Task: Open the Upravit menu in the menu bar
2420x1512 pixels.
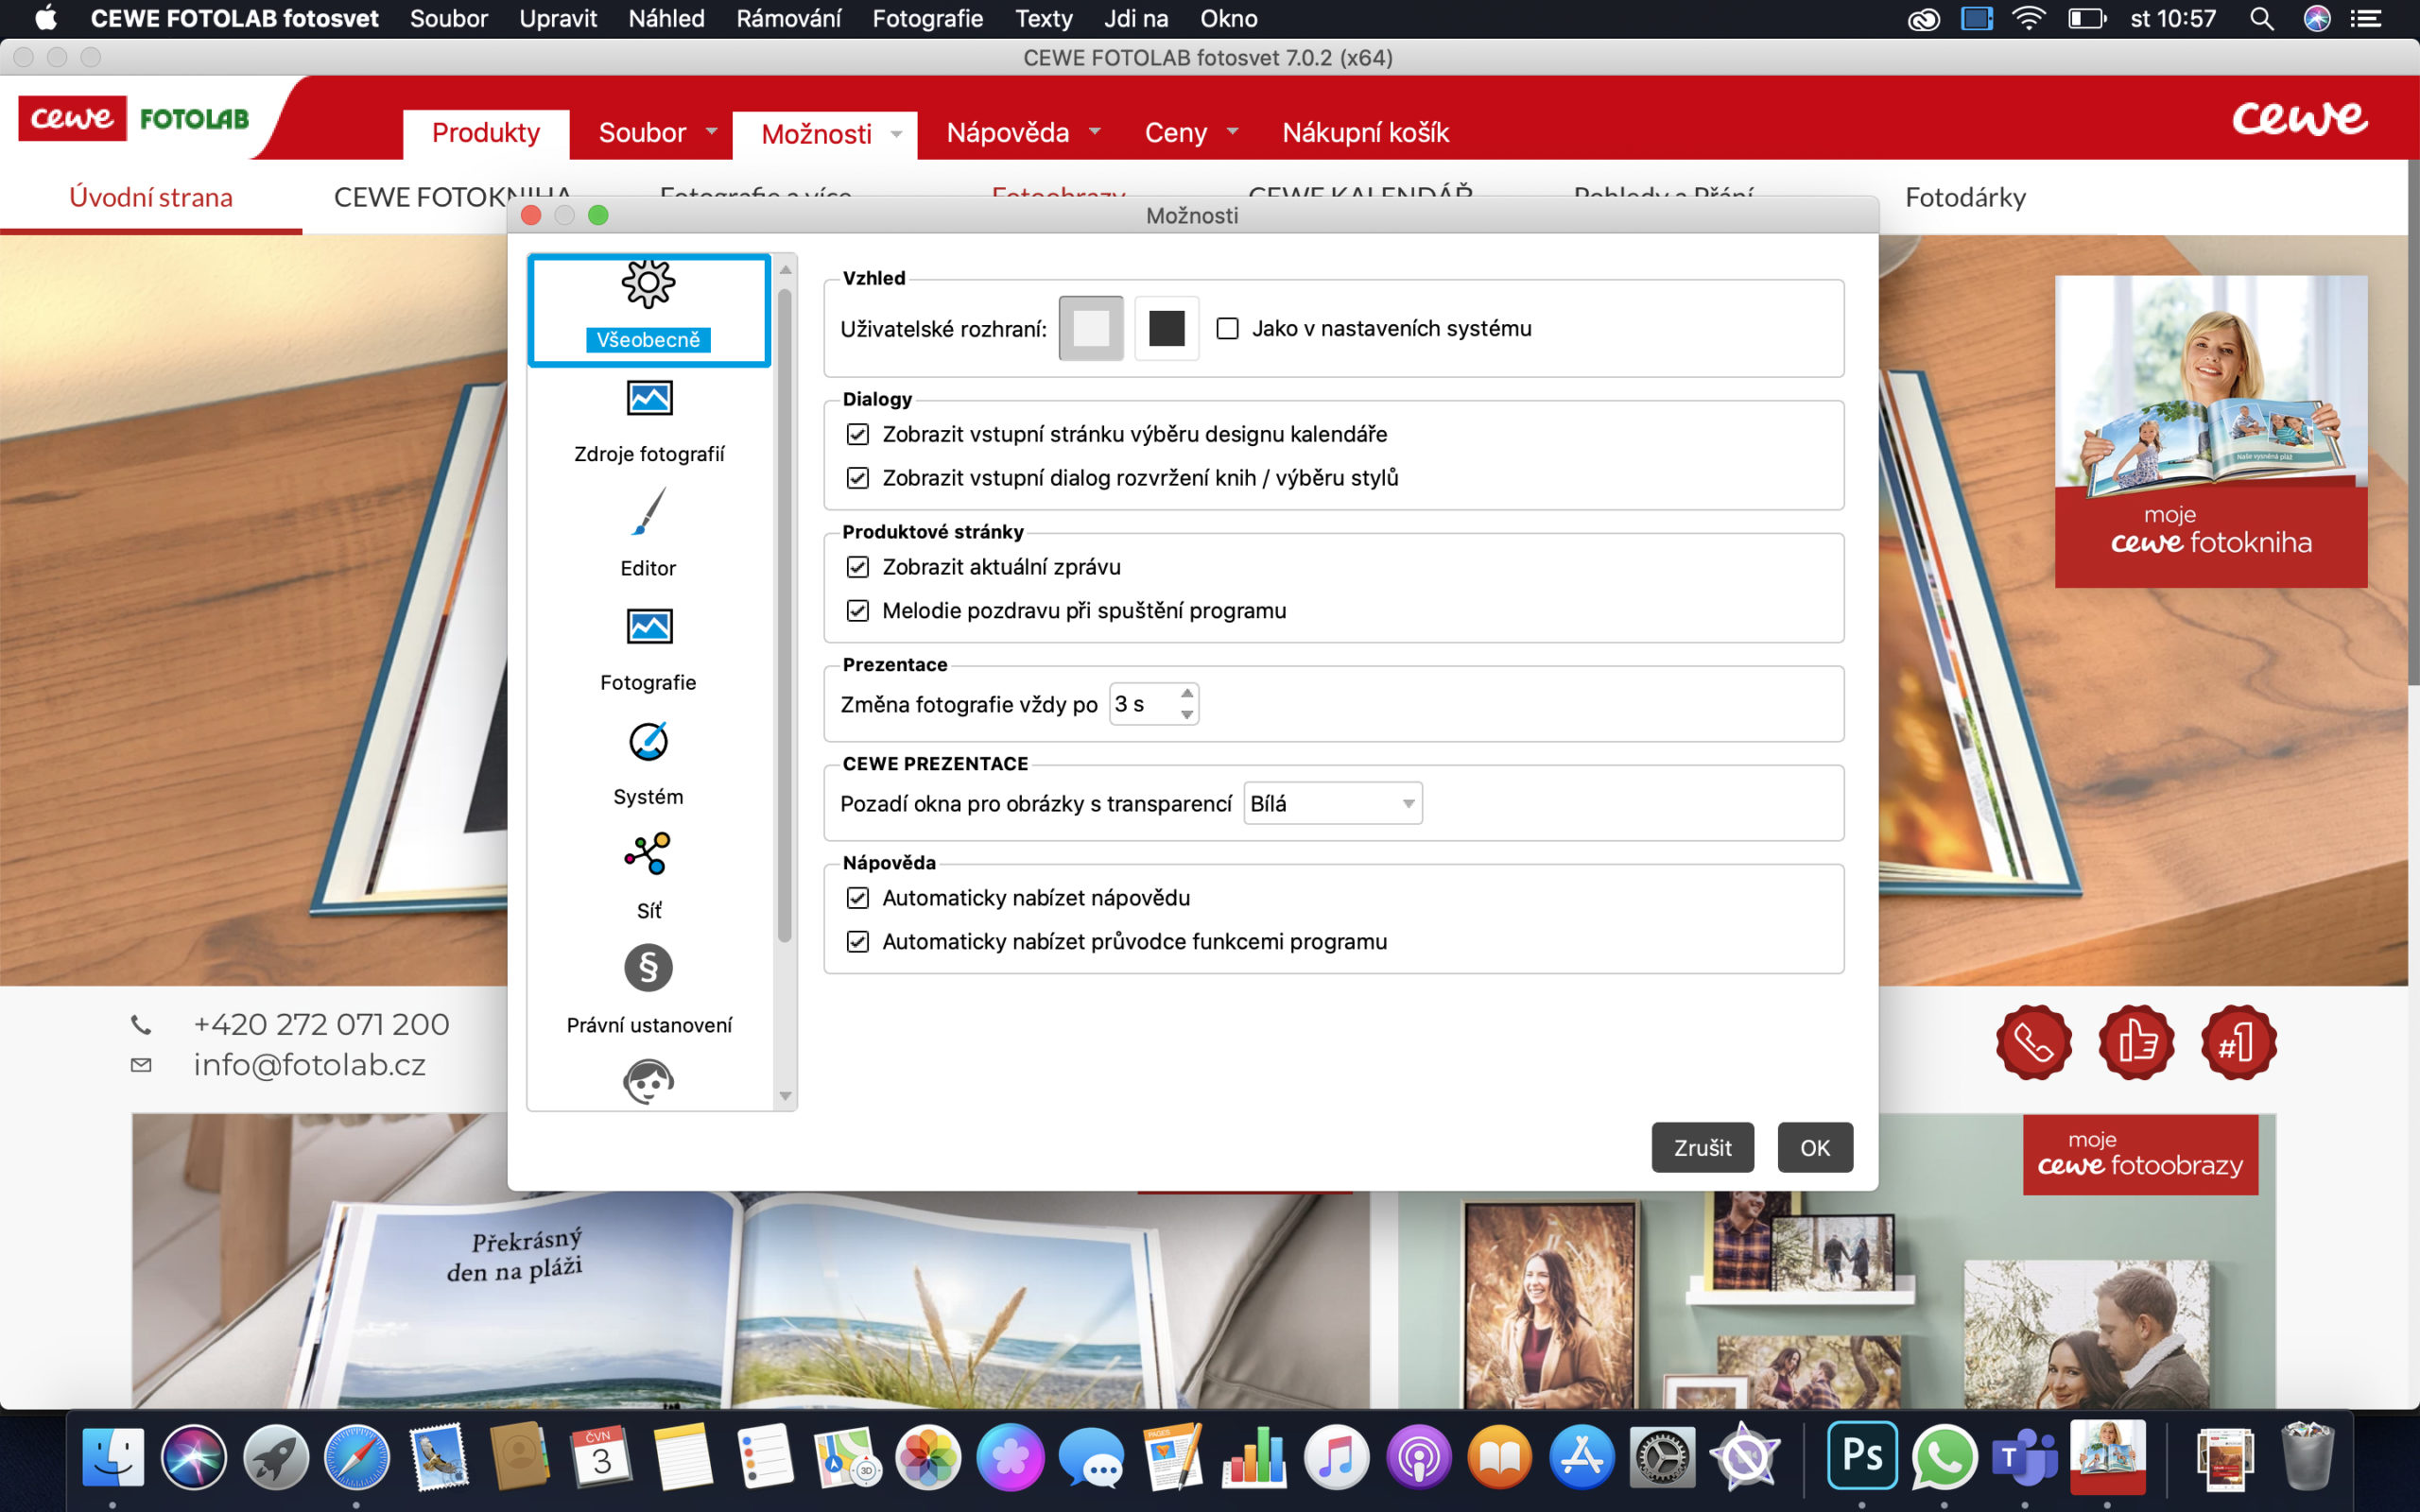Action: point(557,18)
